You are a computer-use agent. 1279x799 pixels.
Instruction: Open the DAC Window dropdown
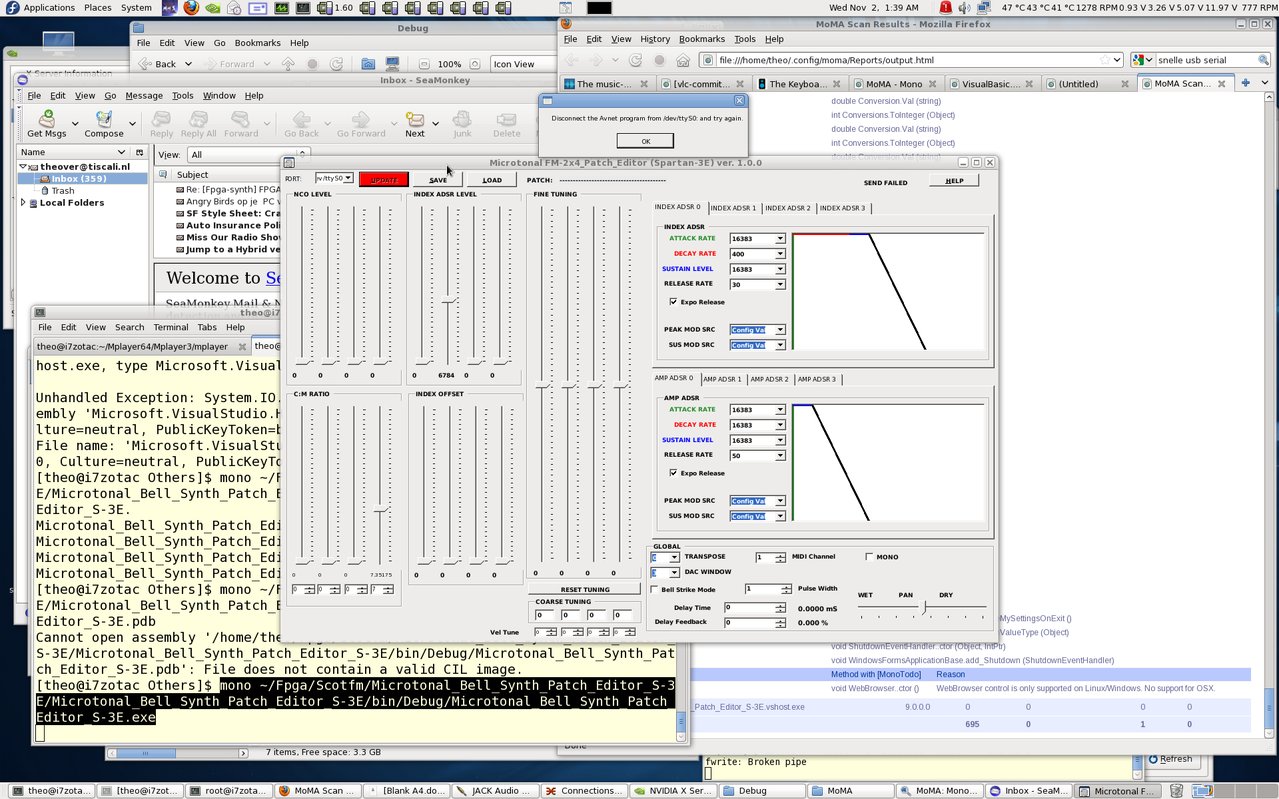click(x=674, y=573)
